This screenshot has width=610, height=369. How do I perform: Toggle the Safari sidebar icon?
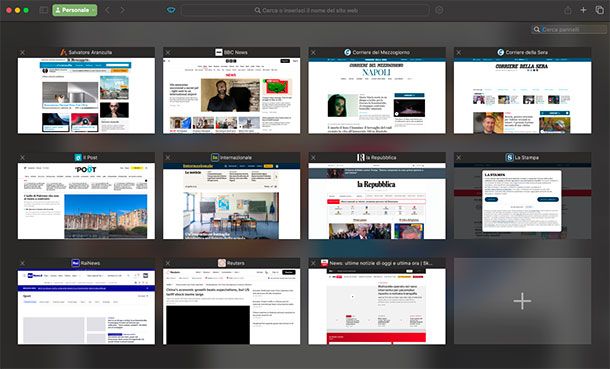pos(44,10)
